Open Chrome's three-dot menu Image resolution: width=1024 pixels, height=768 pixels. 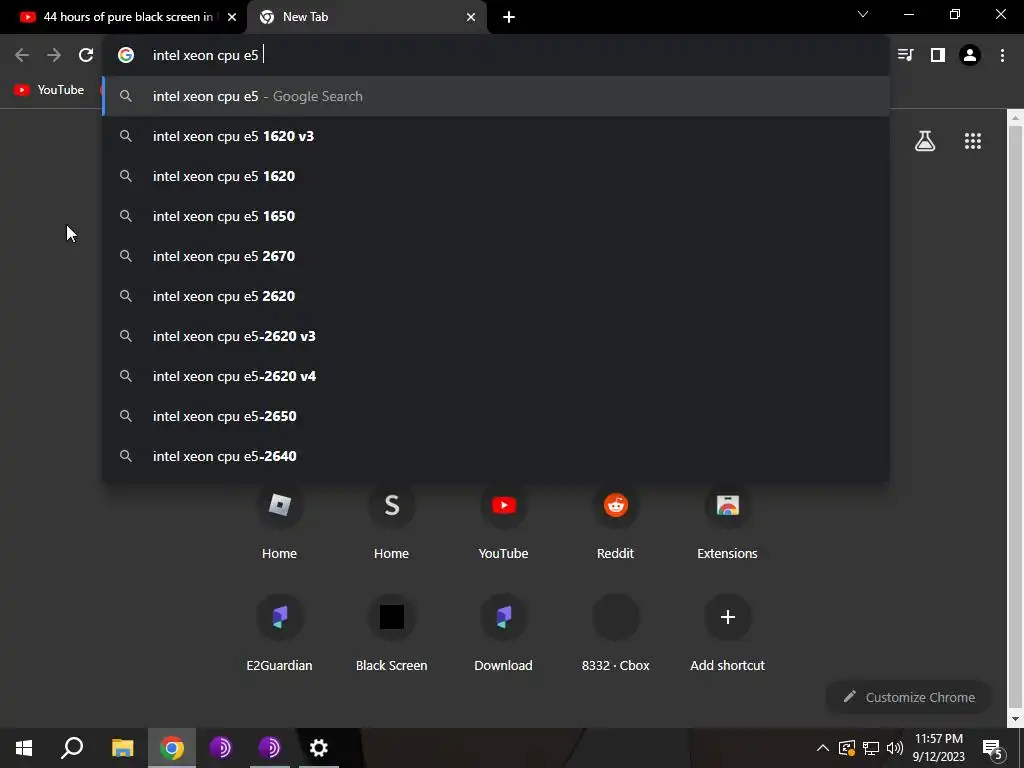click(x=1002, y=56)
